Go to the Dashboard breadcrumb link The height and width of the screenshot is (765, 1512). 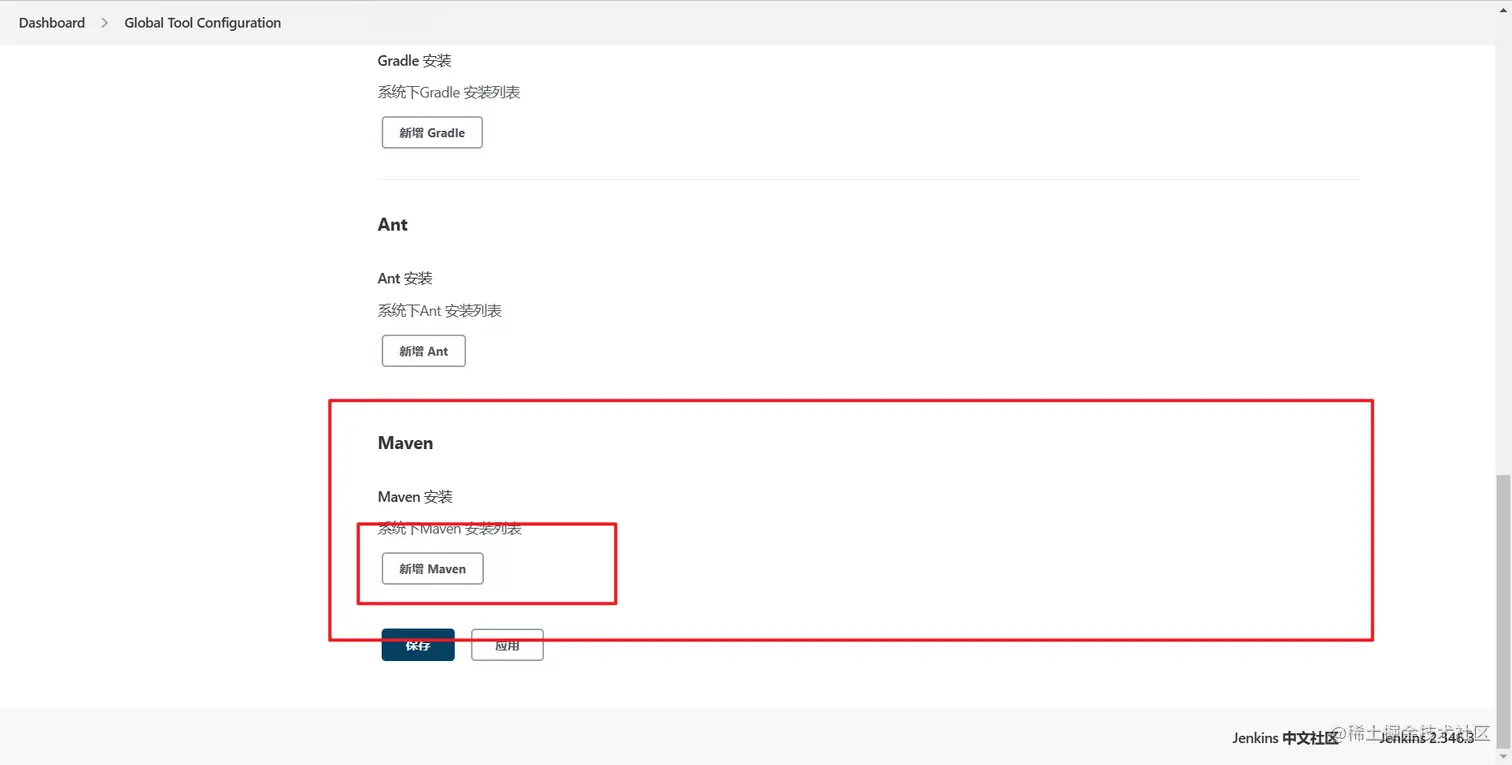pos(52,22)
